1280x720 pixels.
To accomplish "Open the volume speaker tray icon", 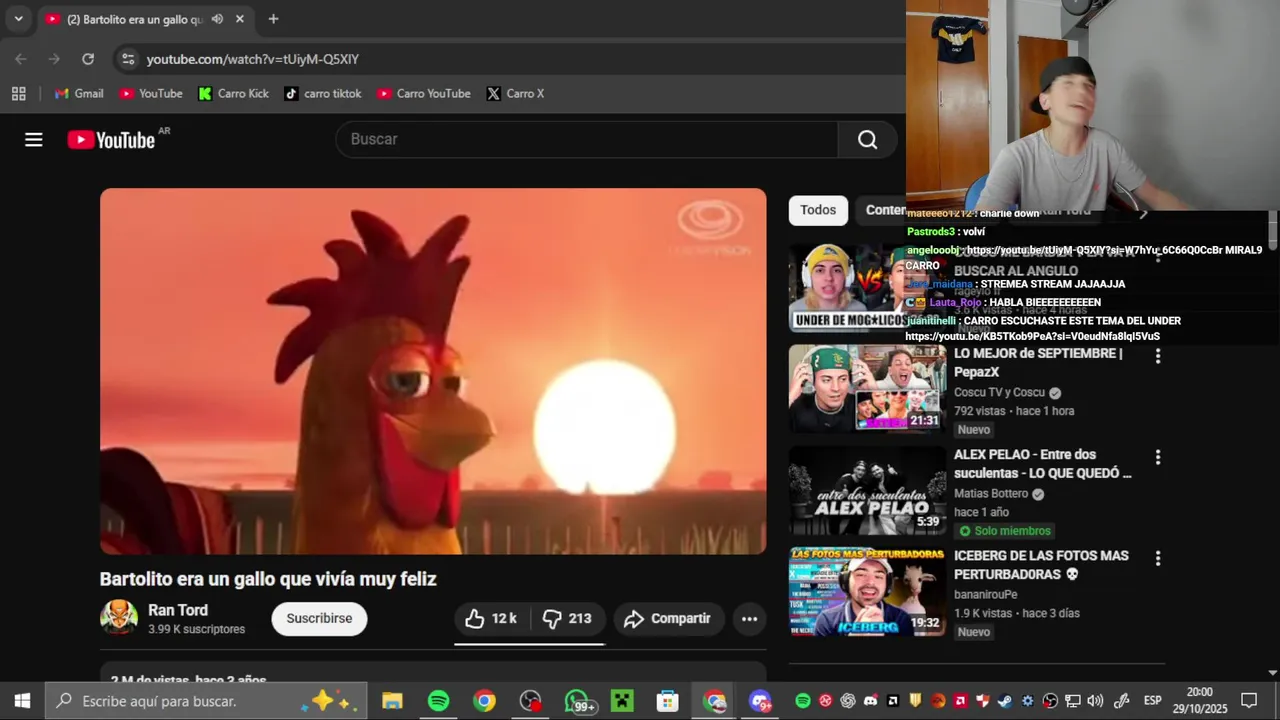I will (x=1095, y=701).
